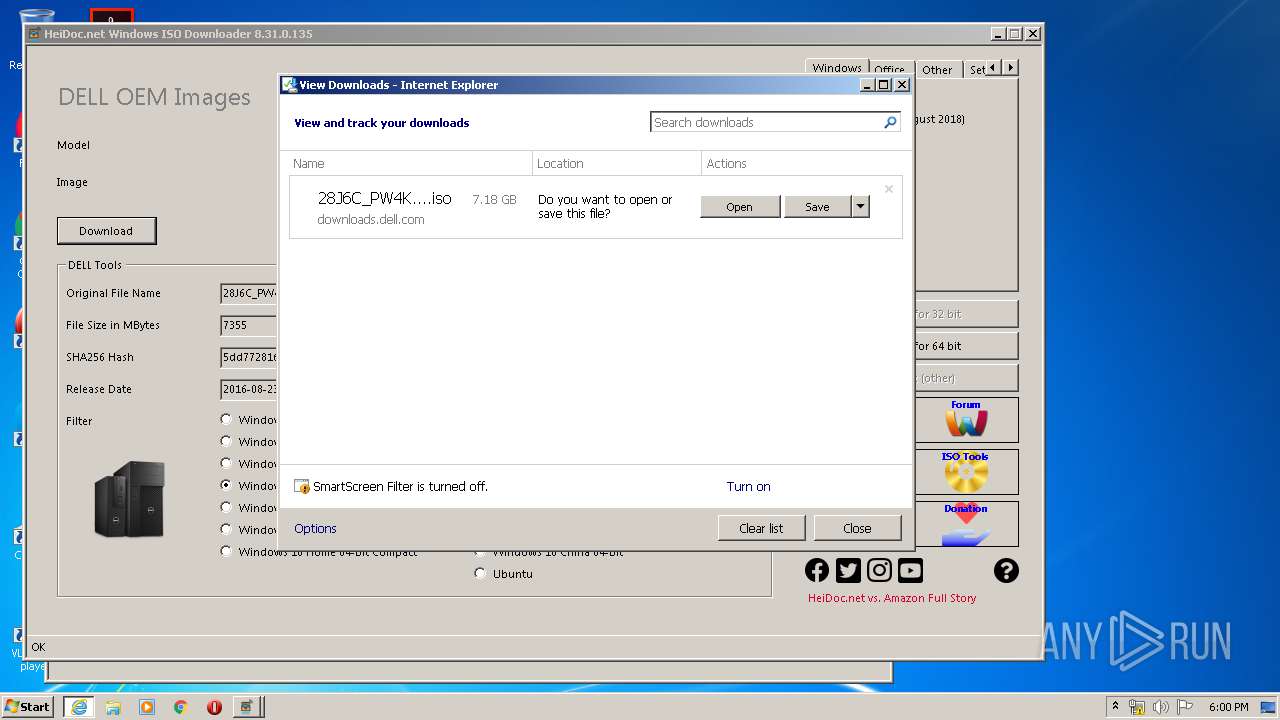Select Windows 10 China 64-bit radio option
1280x720 pixels.
pos(480,552)
